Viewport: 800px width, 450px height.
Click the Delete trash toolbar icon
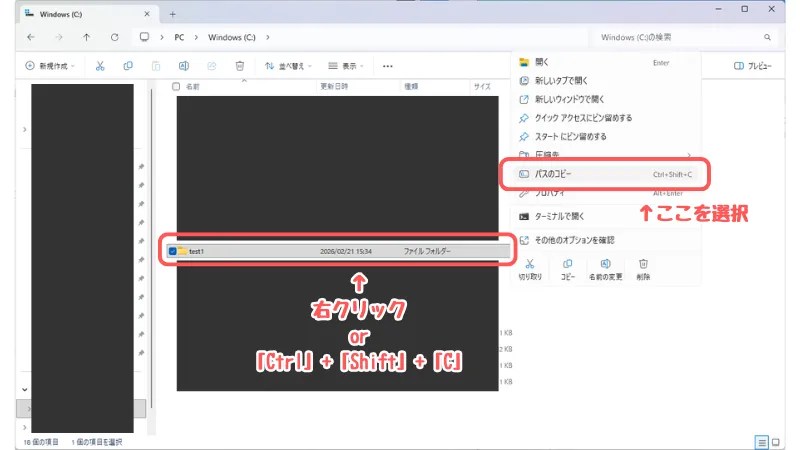click(x=239, y=66)
